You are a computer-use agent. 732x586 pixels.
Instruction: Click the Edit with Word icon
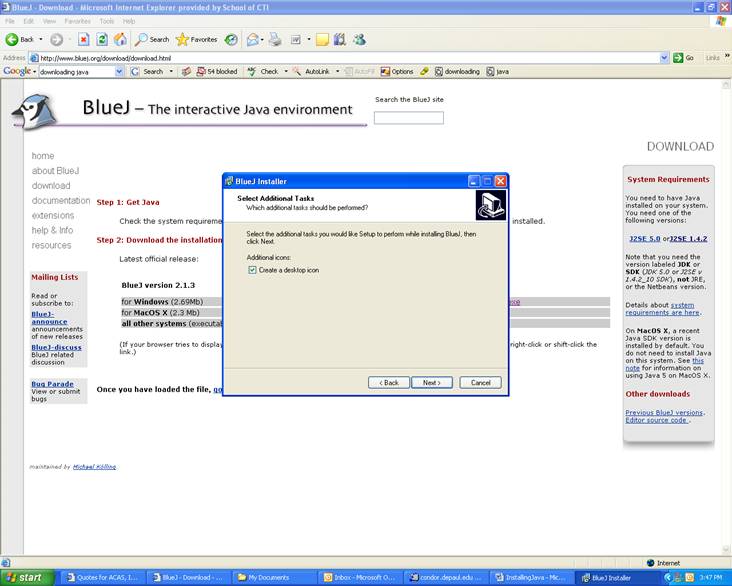[296, 40]
